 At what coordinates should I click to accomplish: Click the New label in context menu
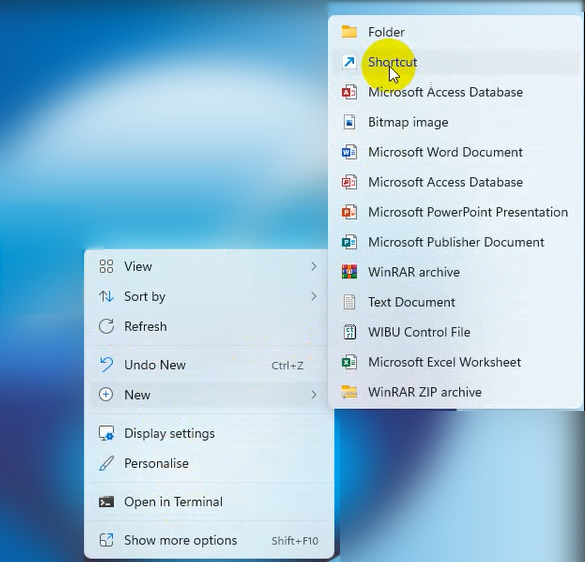click(137, 394)
